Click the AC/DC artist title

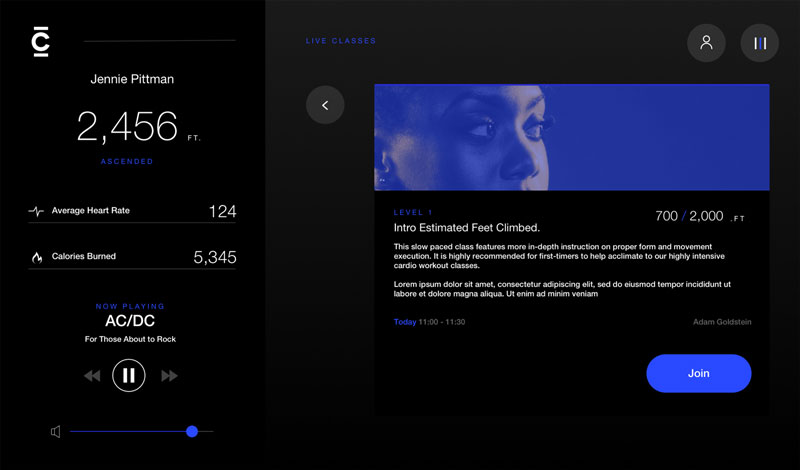point(130,322)
